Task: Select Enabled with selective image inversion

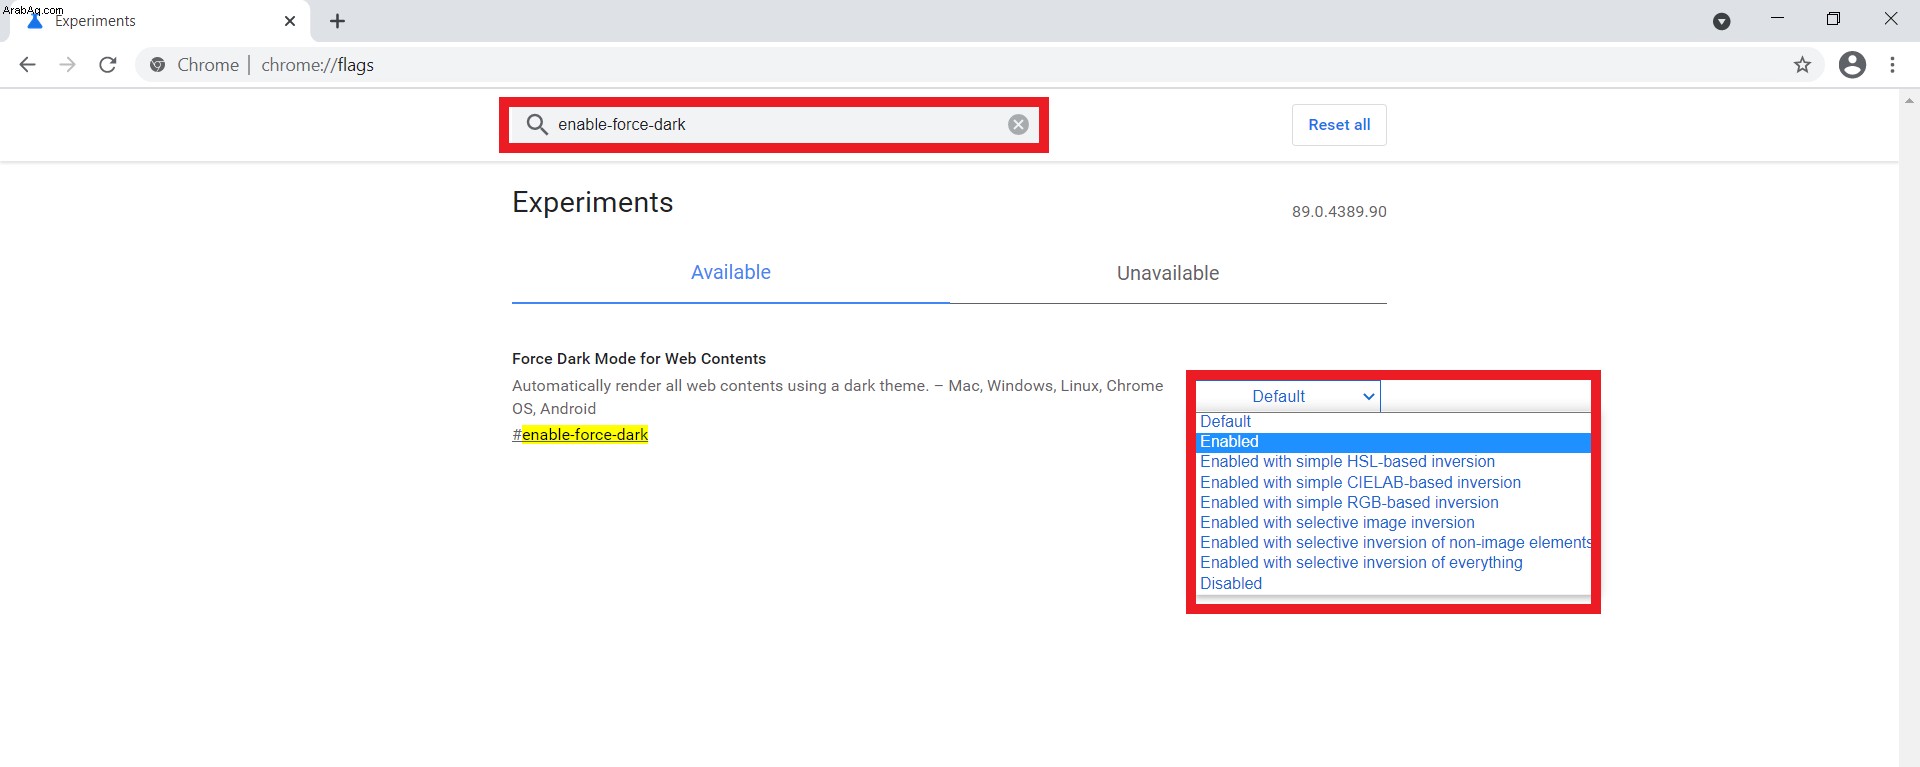Action: point(1394,523)
